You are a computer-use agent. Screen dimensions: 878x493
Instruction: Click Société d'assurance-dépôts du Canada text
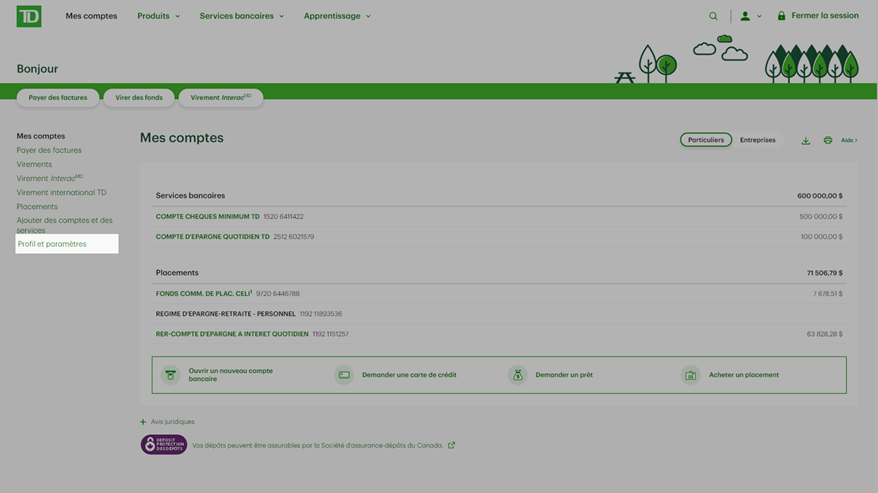point(379,445)
